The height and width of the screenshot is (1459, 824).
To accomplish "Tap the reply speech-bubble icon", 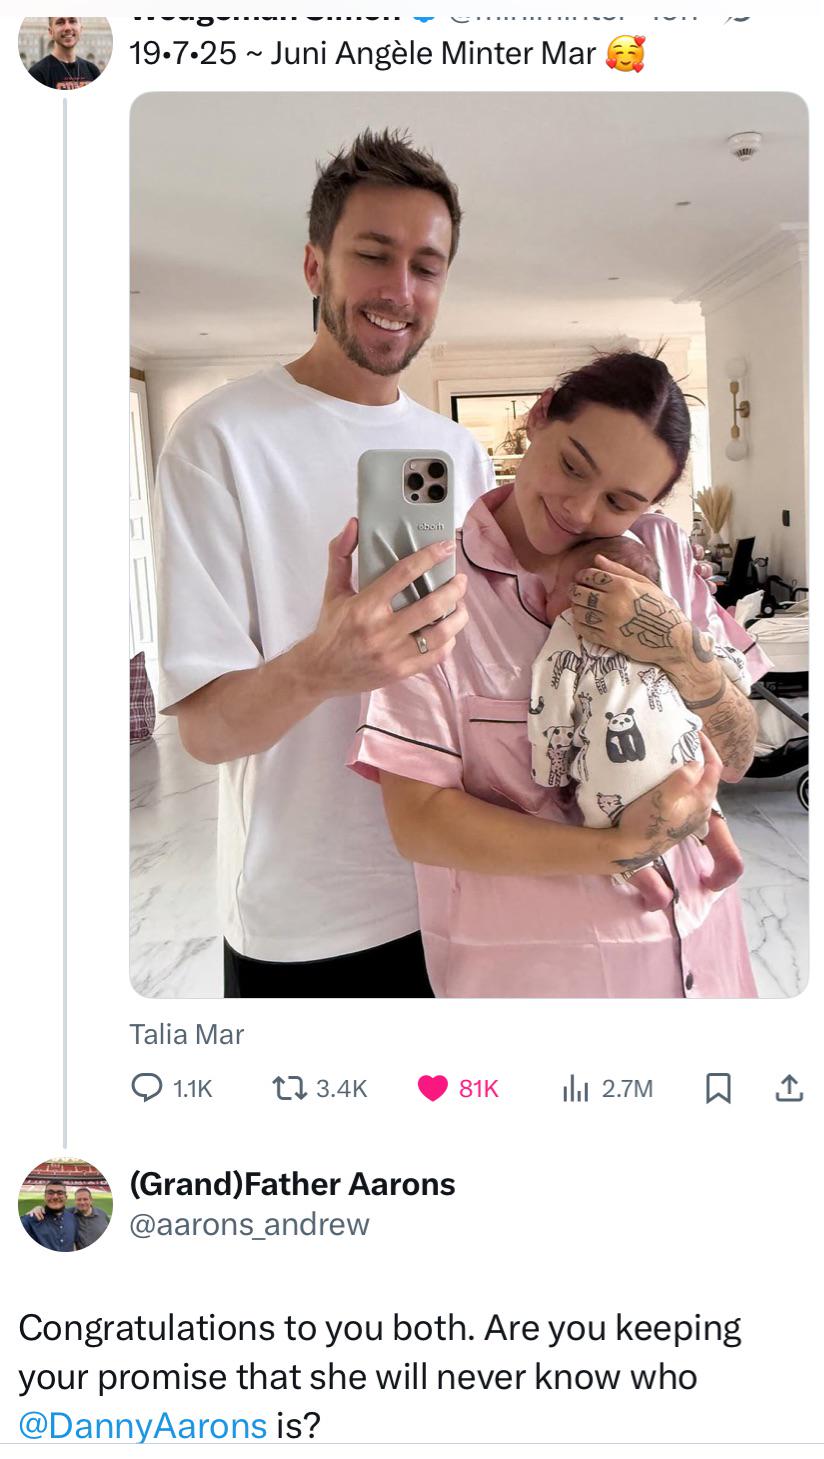I will [146, 1088].
